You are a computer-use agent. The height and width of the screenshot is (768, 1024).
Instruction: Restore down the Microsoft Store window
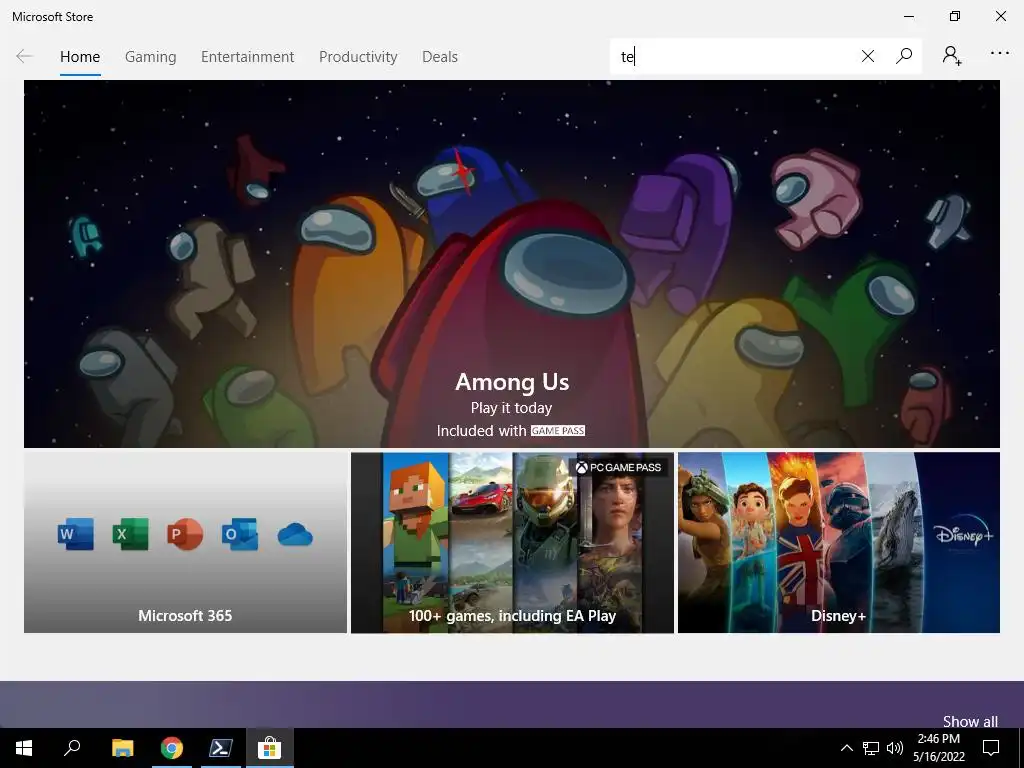point(955,16)
